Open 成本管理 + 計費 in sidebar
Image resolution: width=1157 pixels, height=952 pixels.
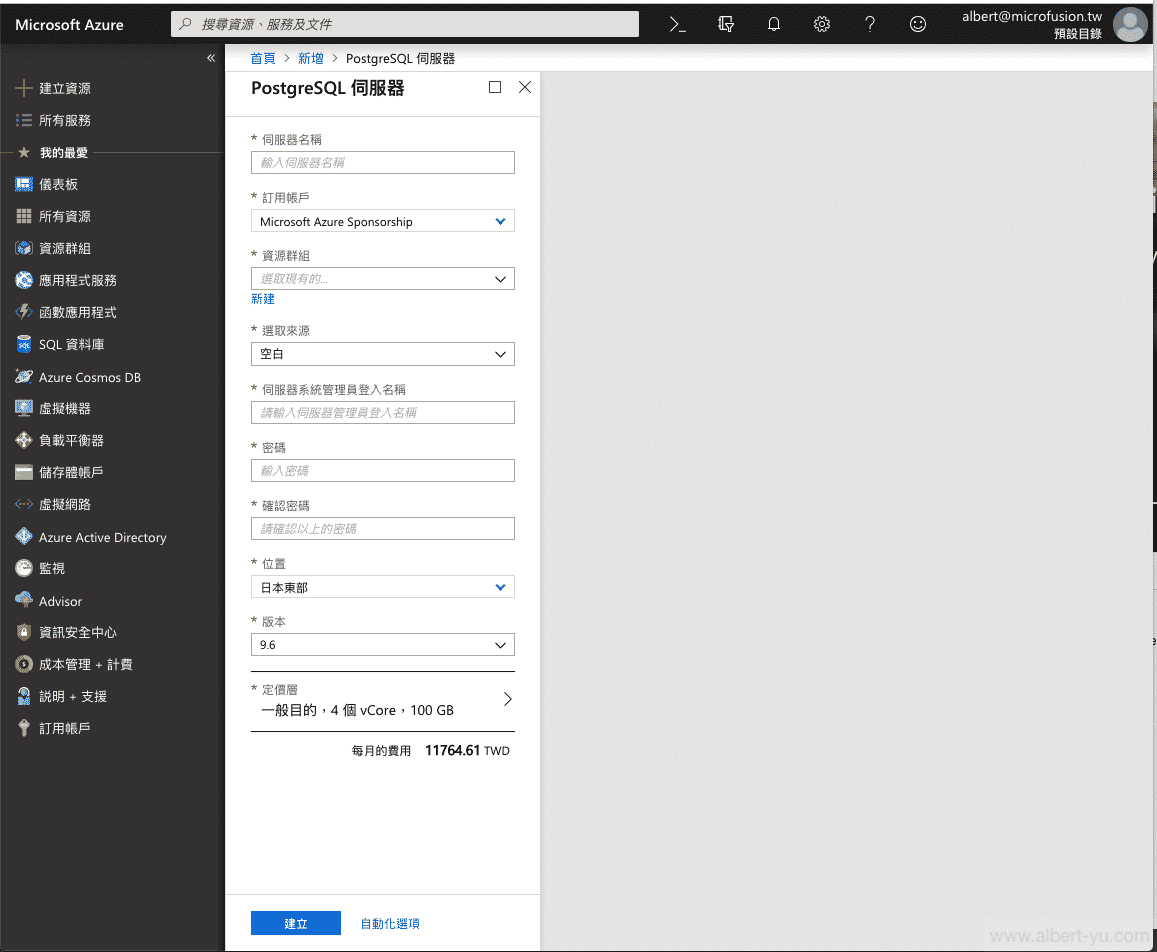(86, 665)
